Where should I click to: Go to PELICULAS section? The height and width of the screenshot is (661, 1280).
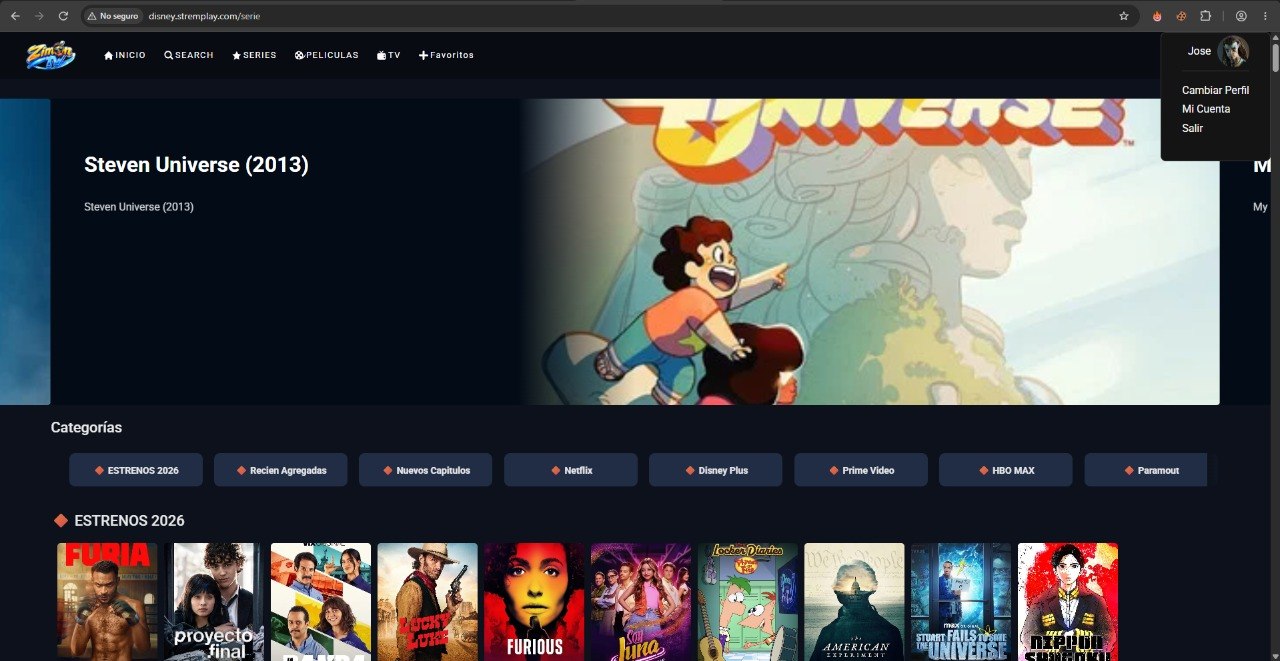(326, 55)
